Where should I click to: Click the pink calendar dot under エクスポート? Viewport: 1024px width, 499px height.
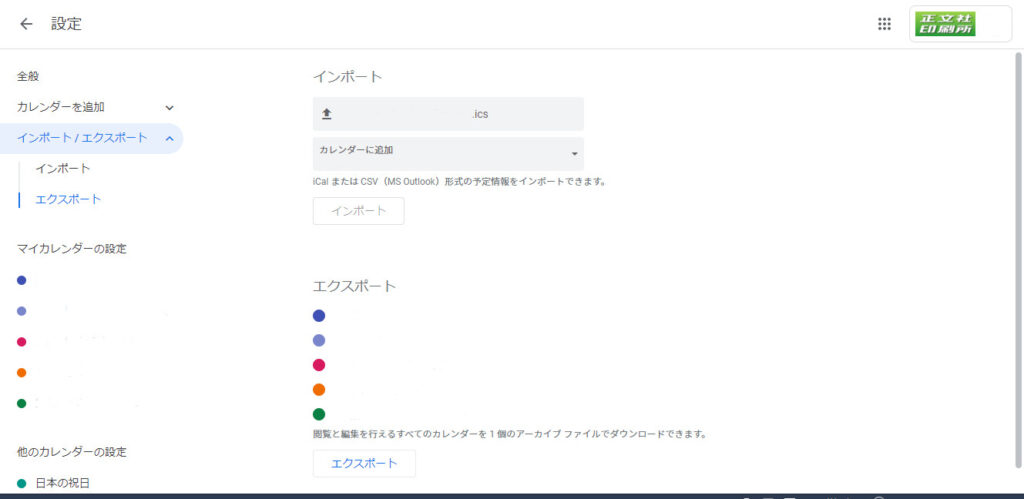[x=319, y=365]
